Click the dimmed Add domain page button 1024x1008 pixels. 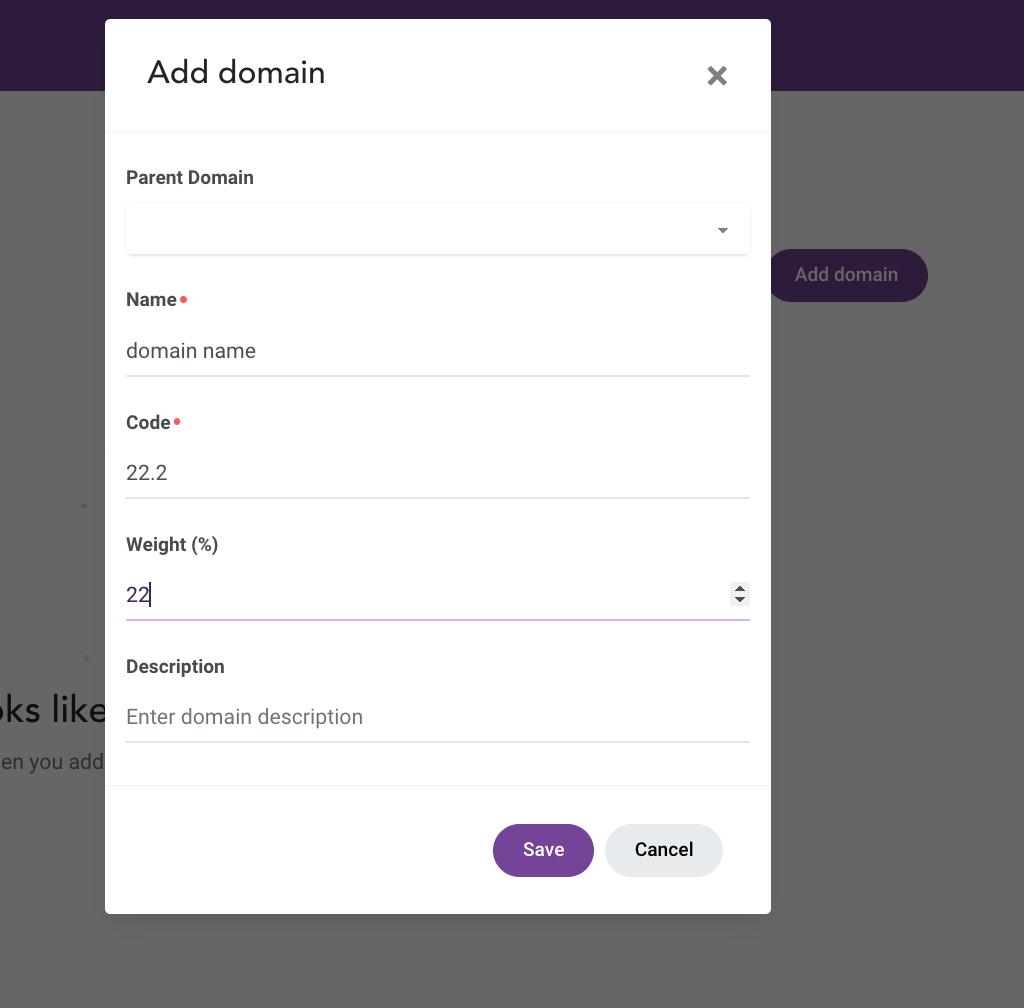(x=848, y=275)
